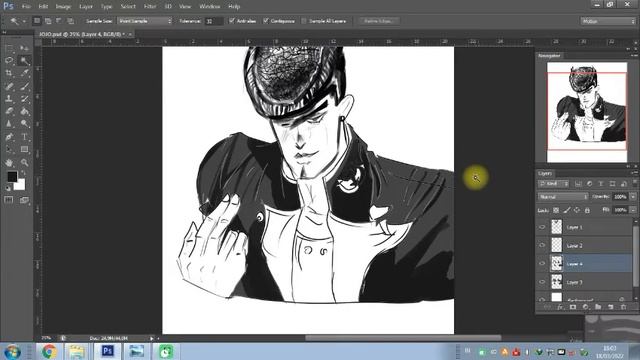Select the Healing Brush tool
The width and height of the screenshot is (640, 360).
pos(9,86)
